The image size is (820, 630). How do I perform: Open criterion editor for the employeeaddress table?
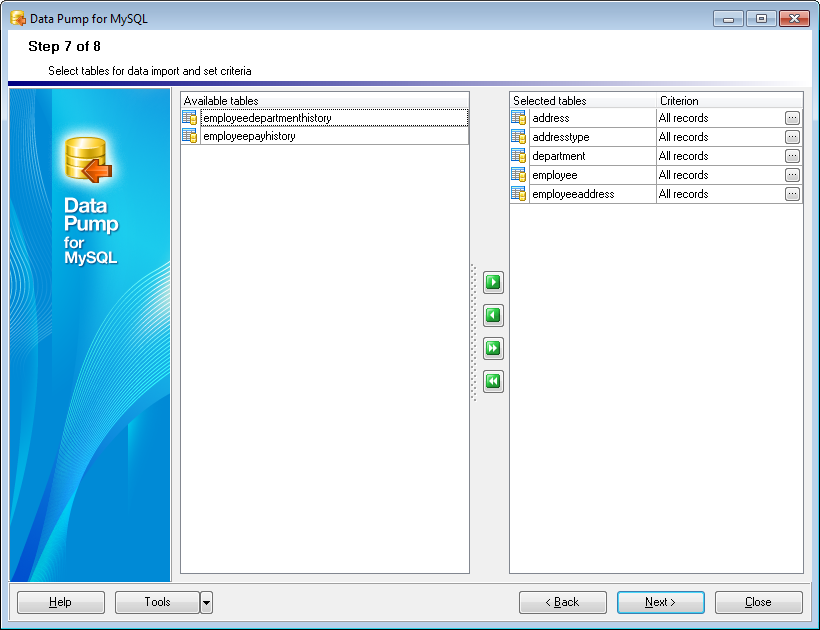click(791, 194)
